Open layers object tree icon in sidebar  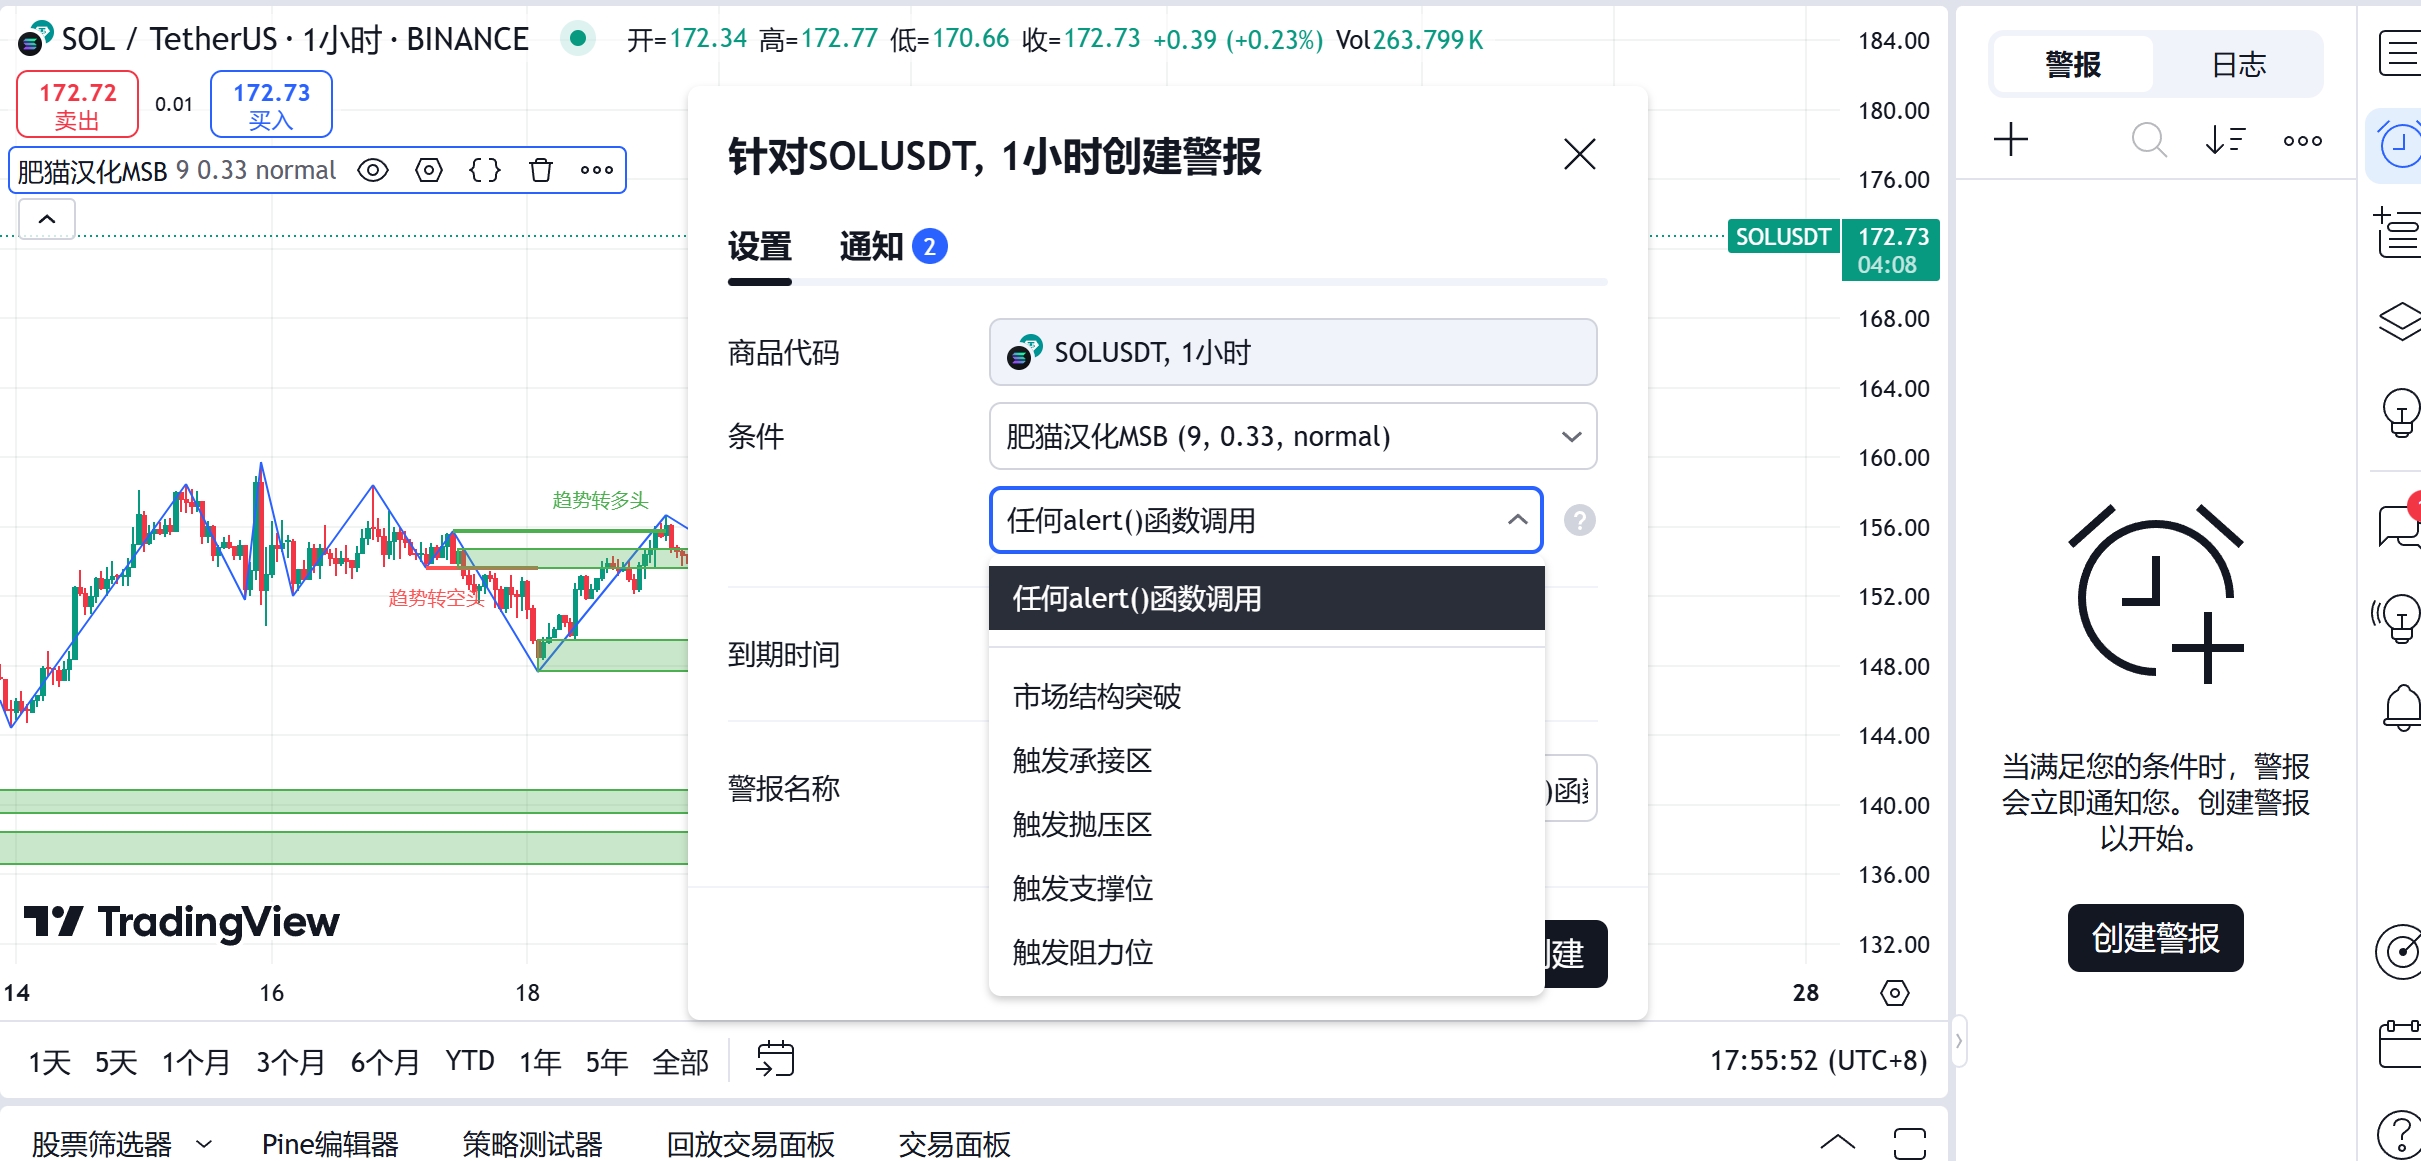point(2399,320)
